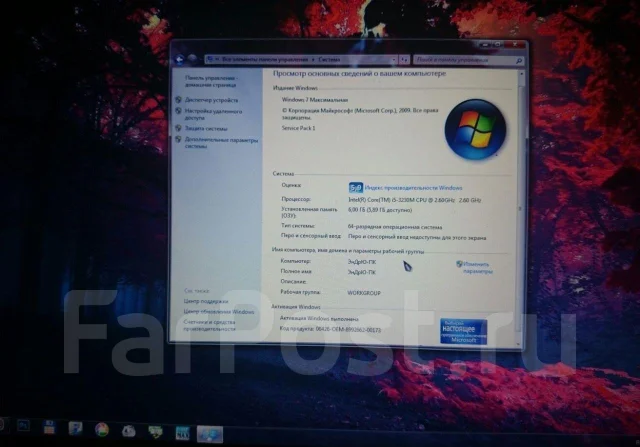The height and width of the screenshot is (447, 640).
Task: Click '64-разрядная операционная система' text
Action: pos(395,227)
